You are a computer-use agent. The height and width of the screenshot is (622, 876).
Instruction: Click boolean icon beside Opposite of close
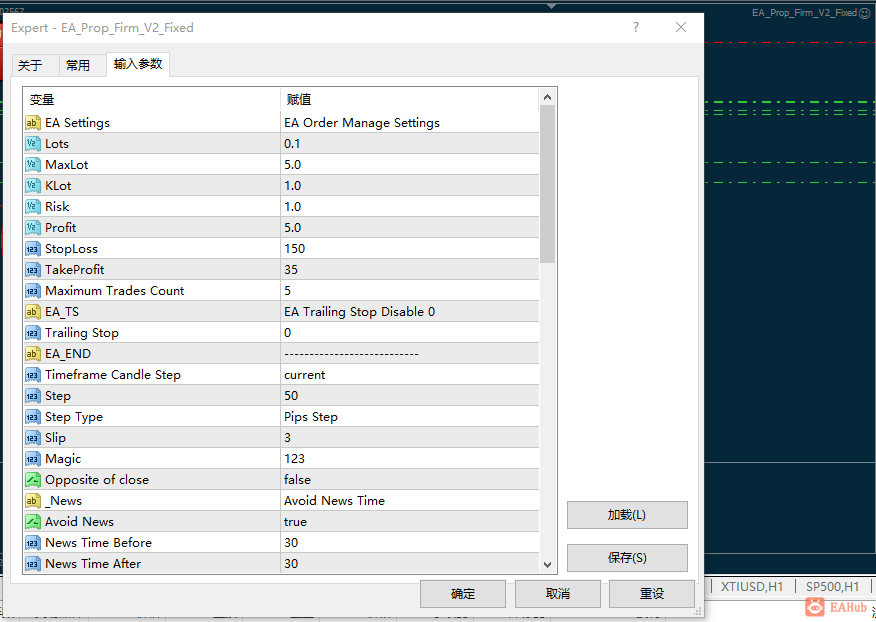point(32,480)
